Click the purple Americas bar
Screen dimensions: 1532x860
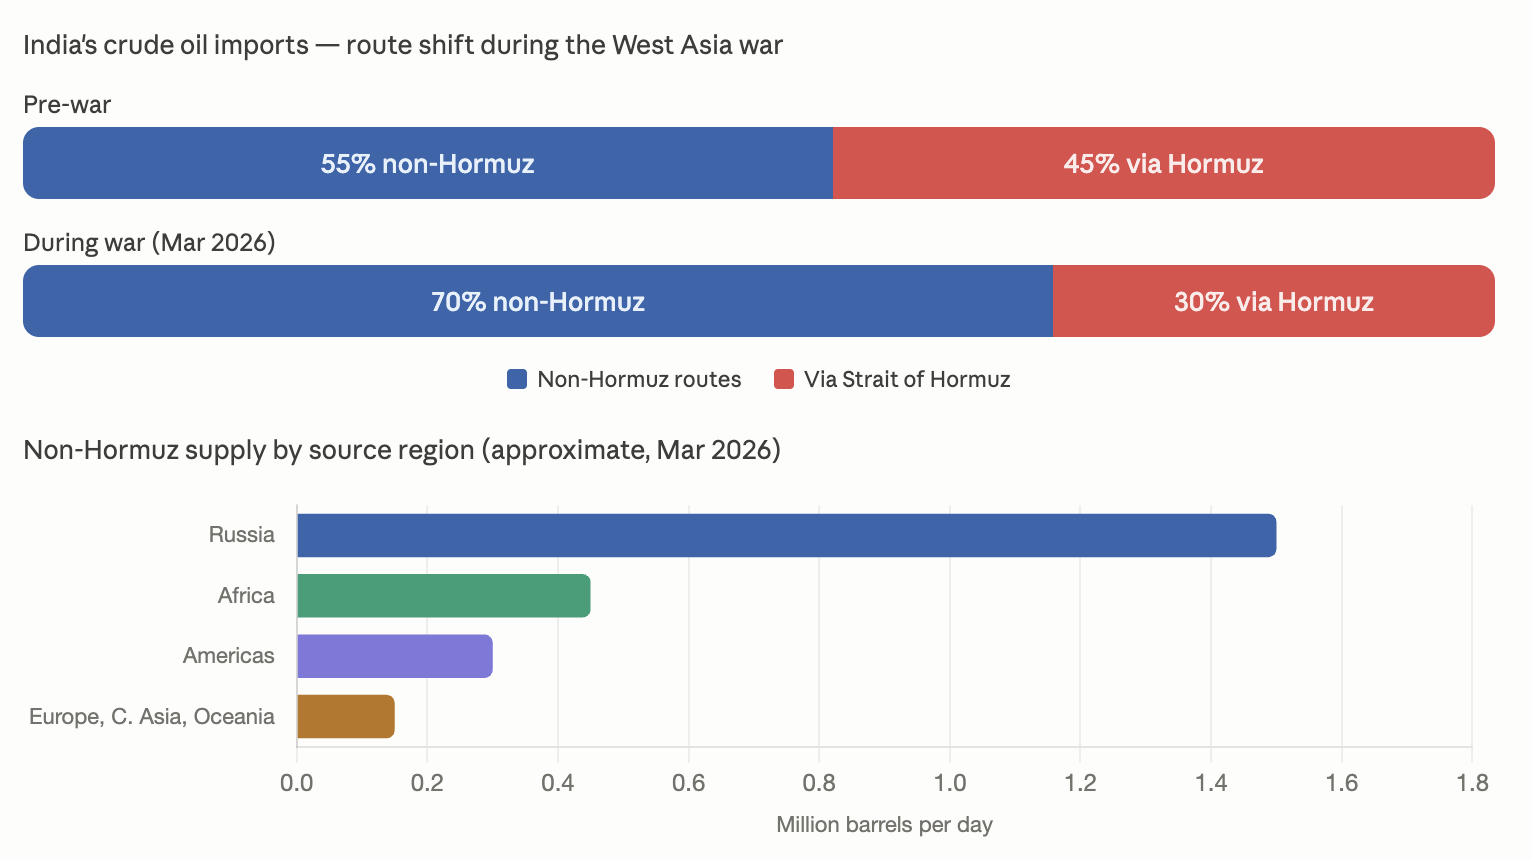coord(395,656)
